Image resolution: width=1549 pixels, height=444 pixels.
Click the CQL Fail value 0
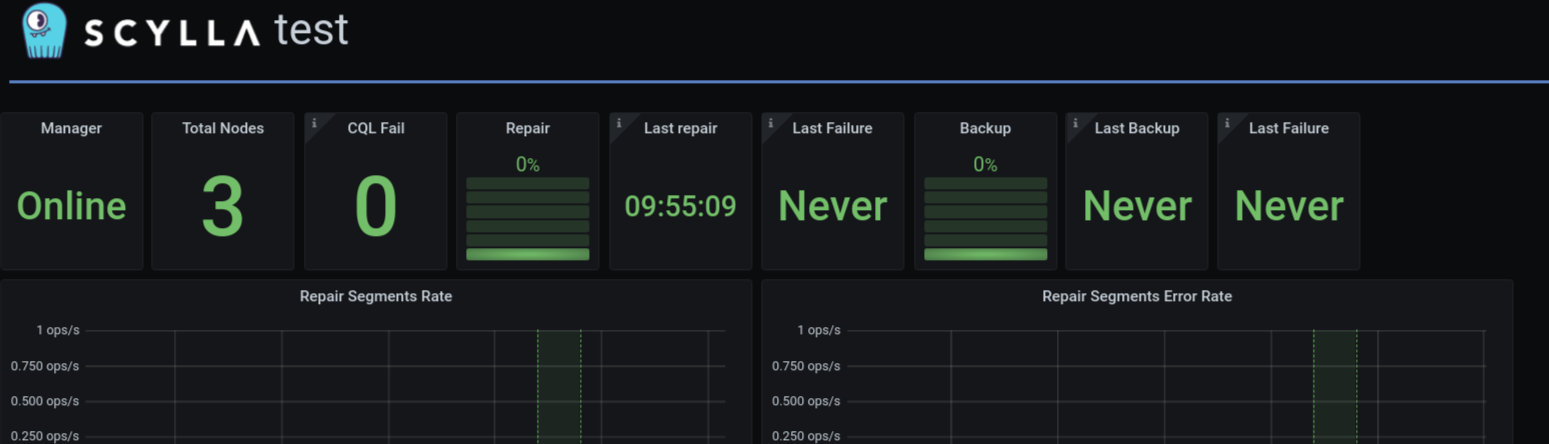[376, 207]
